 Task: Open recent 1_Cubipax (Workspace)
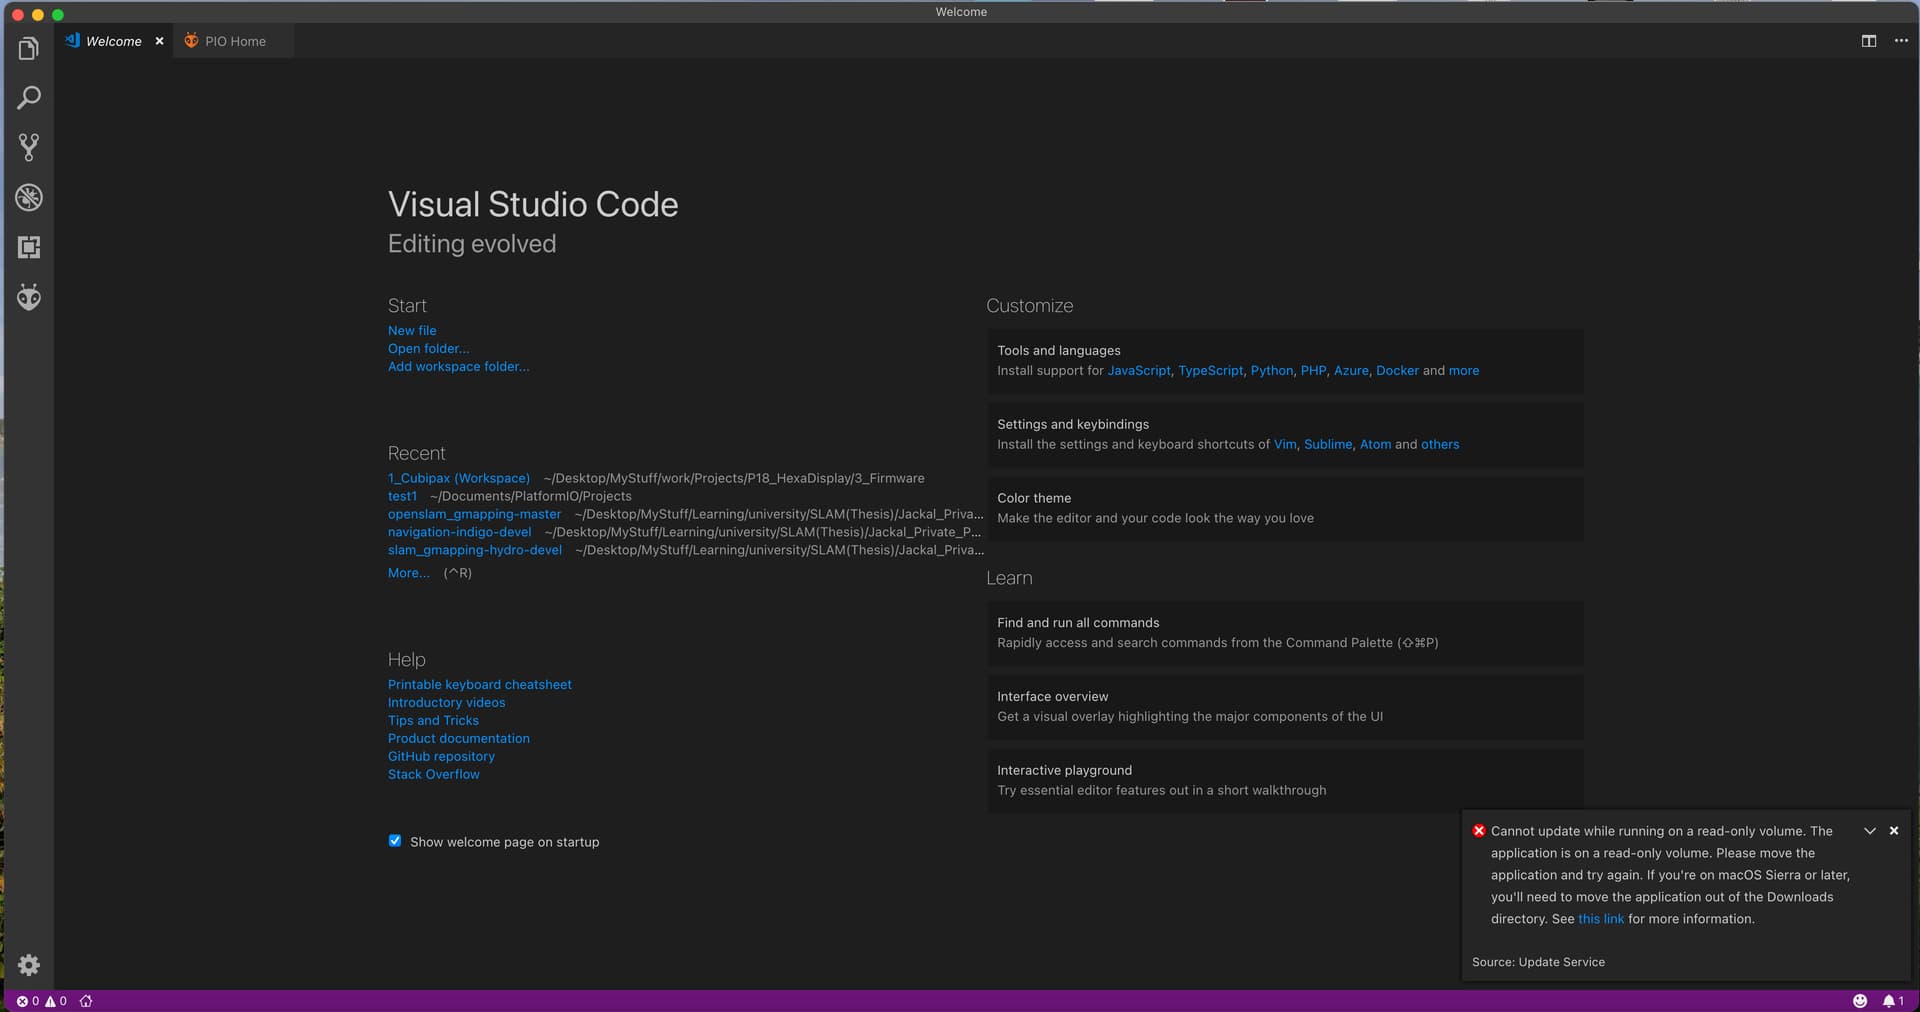(x=459, y=478)
